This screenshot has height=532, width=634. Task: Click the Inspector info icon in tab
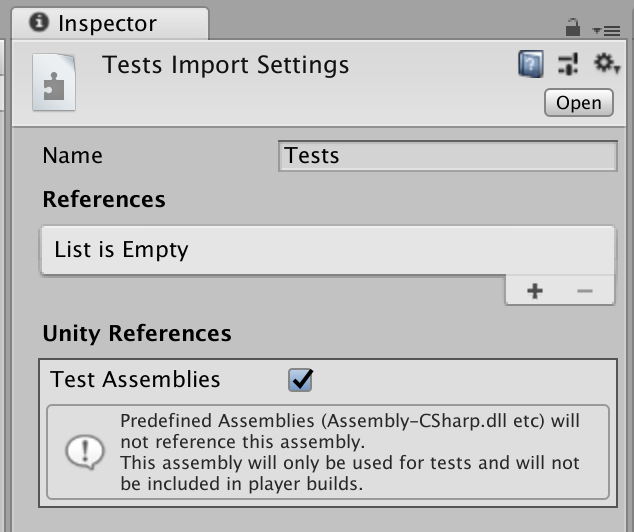point(39,22)
